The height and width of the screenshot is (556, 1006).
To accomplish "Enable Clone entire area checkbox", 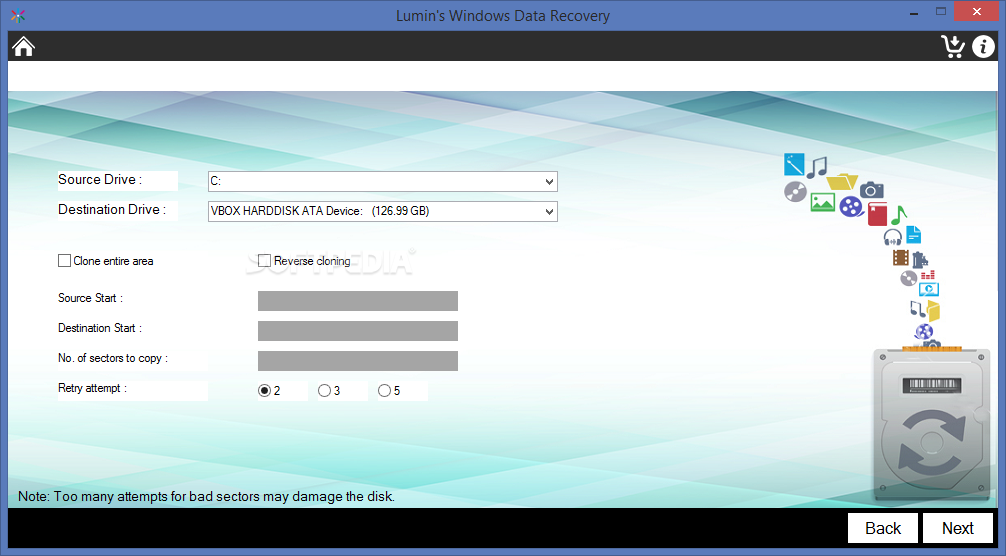I will [64, 260].
